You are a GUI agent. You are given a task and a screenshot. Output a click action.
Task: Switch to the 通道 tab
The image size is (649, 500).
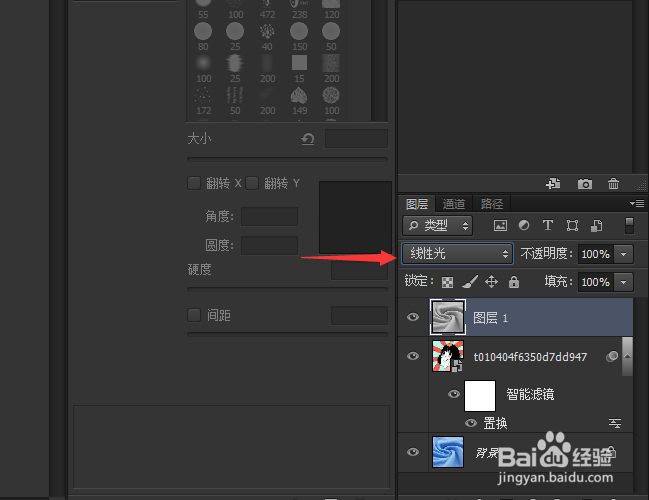454,204
